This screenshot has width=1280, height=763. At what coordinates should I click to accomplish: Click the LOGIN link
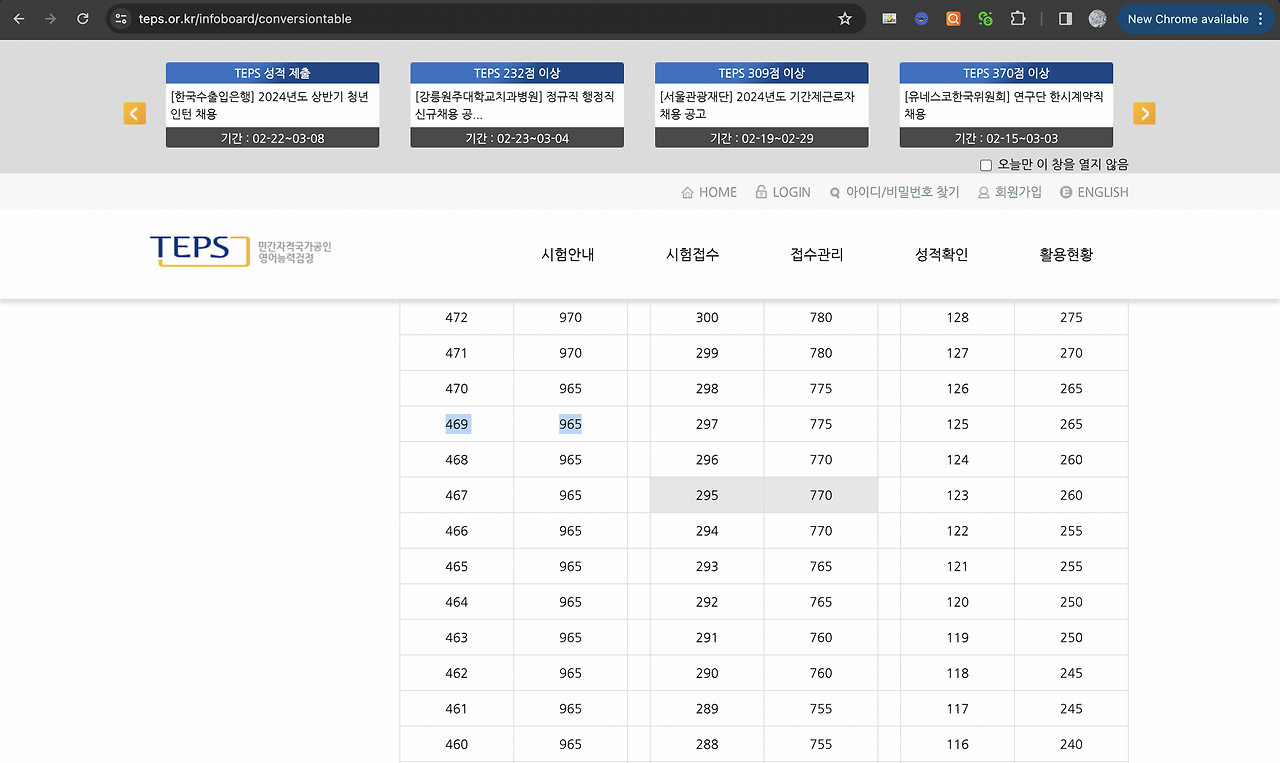point(791,192)
